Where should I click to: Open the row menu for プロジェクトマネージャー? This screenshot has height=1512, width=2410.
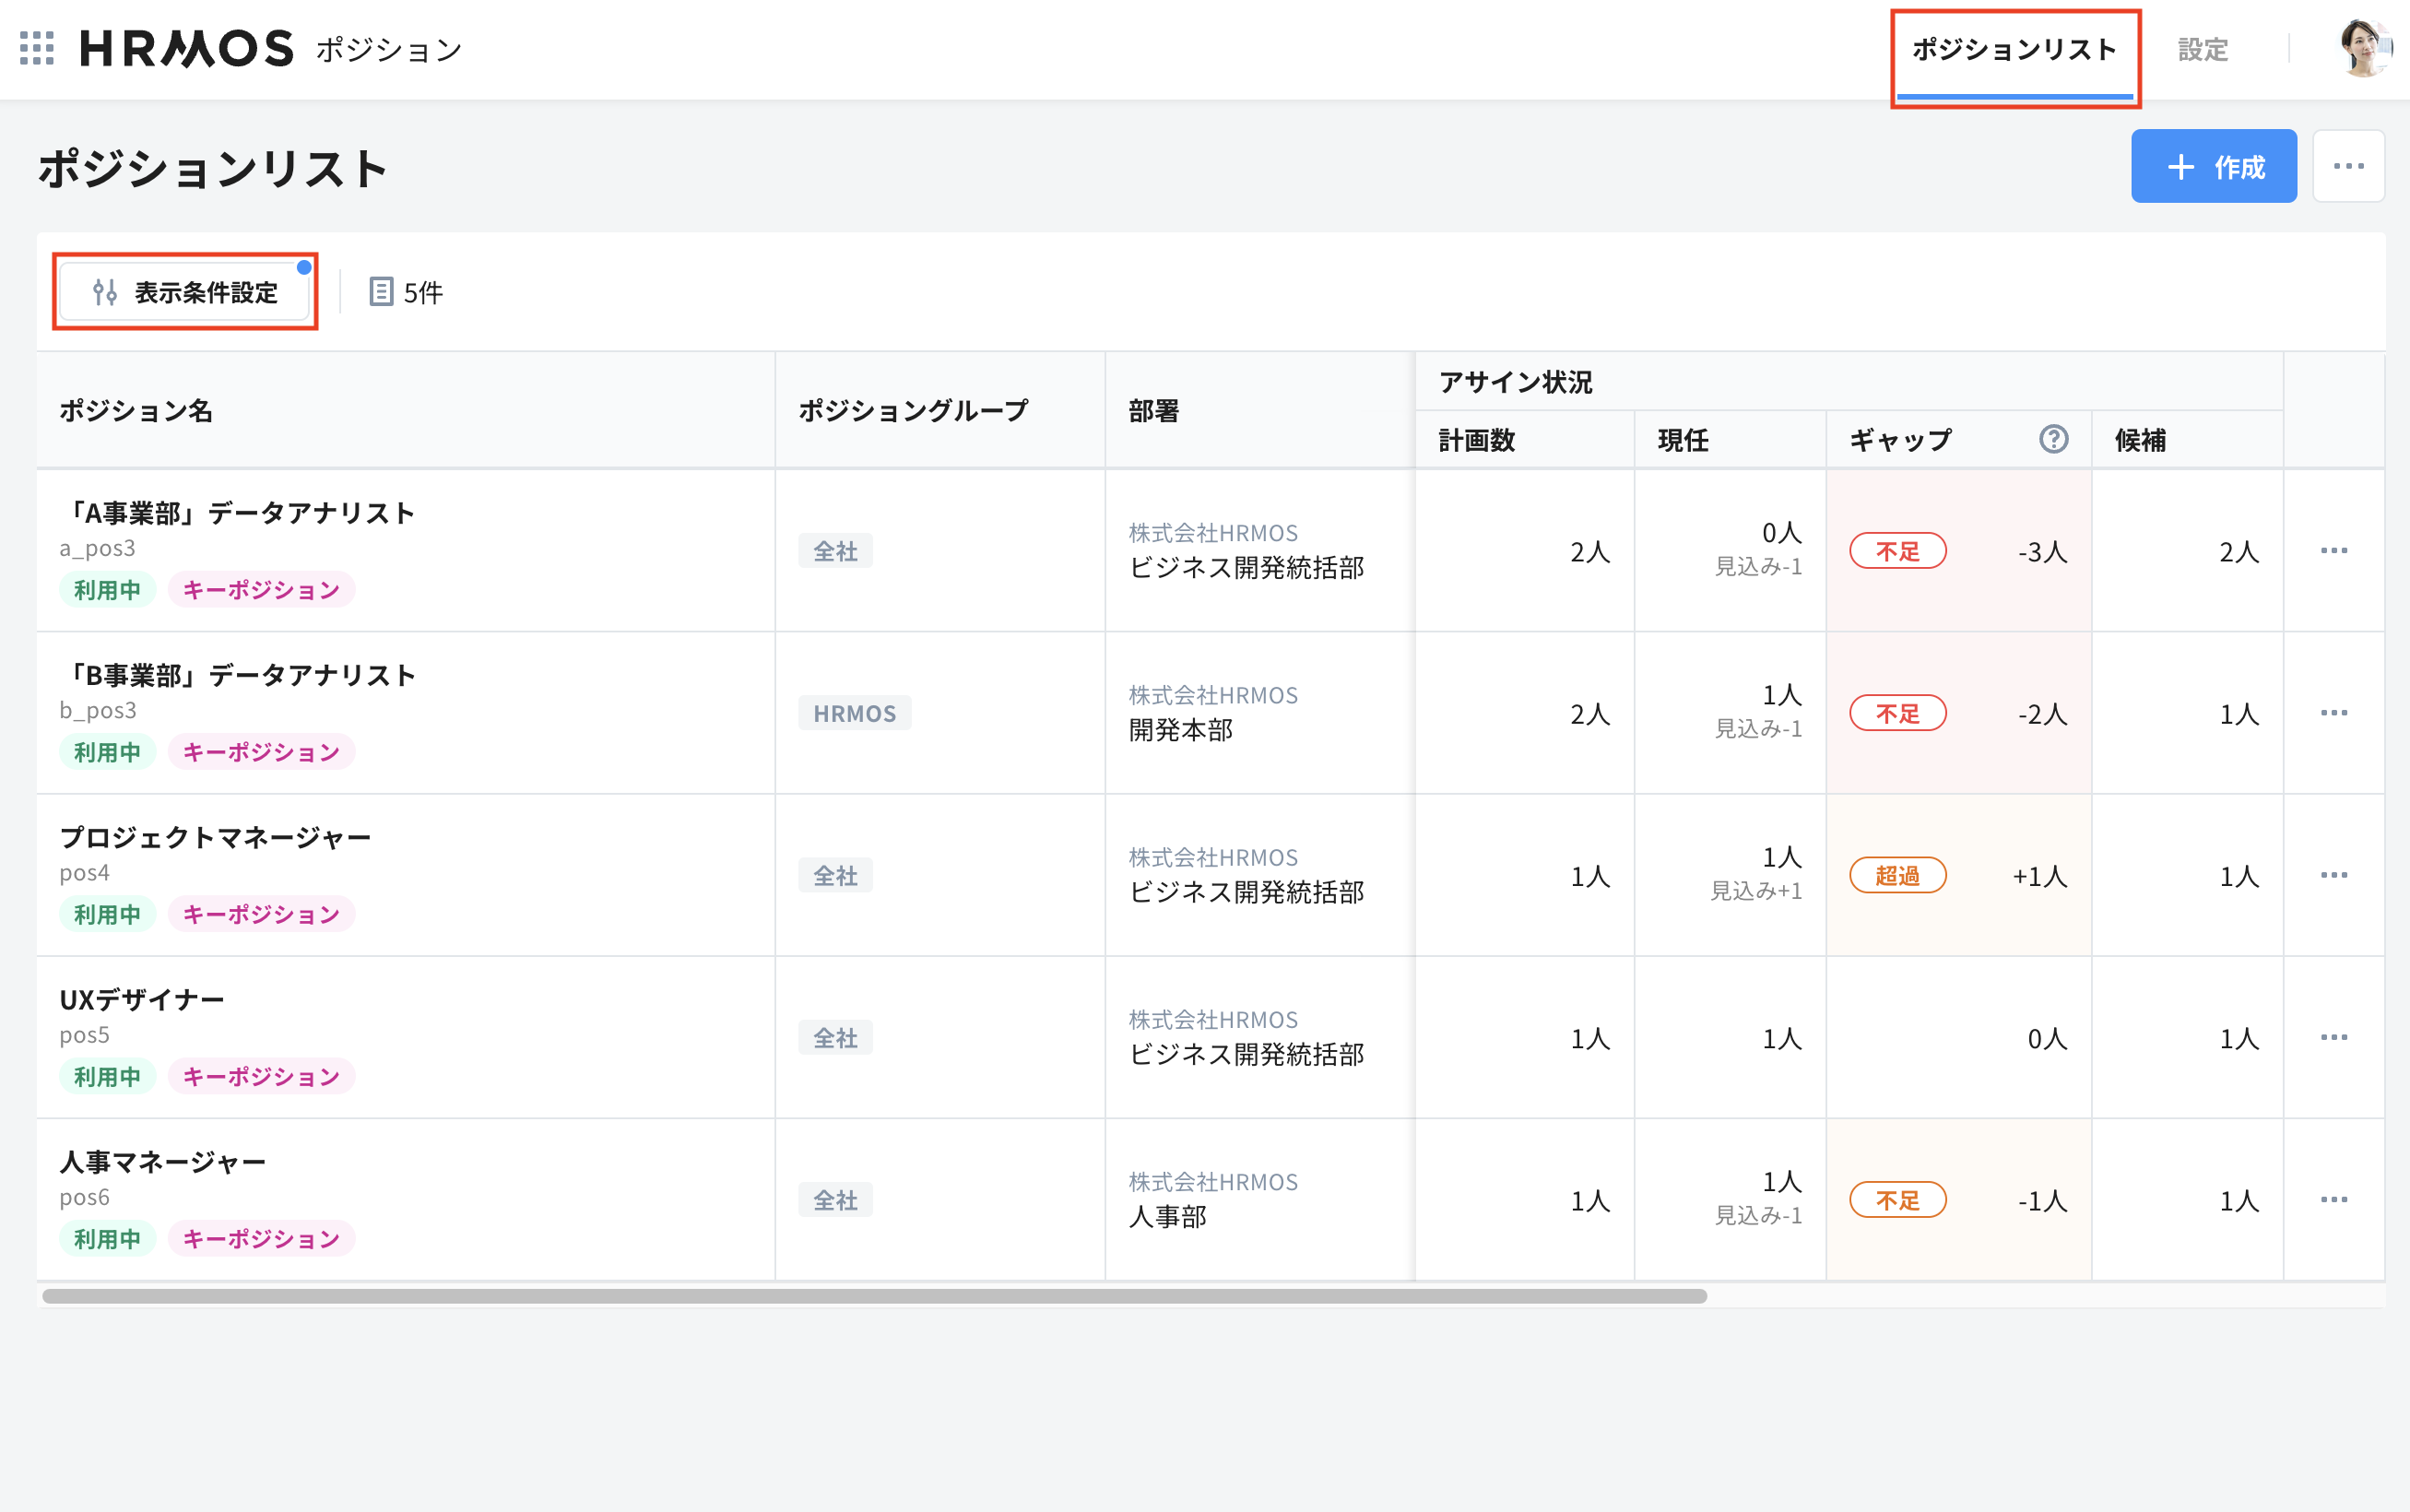[x=2336, y=874]
